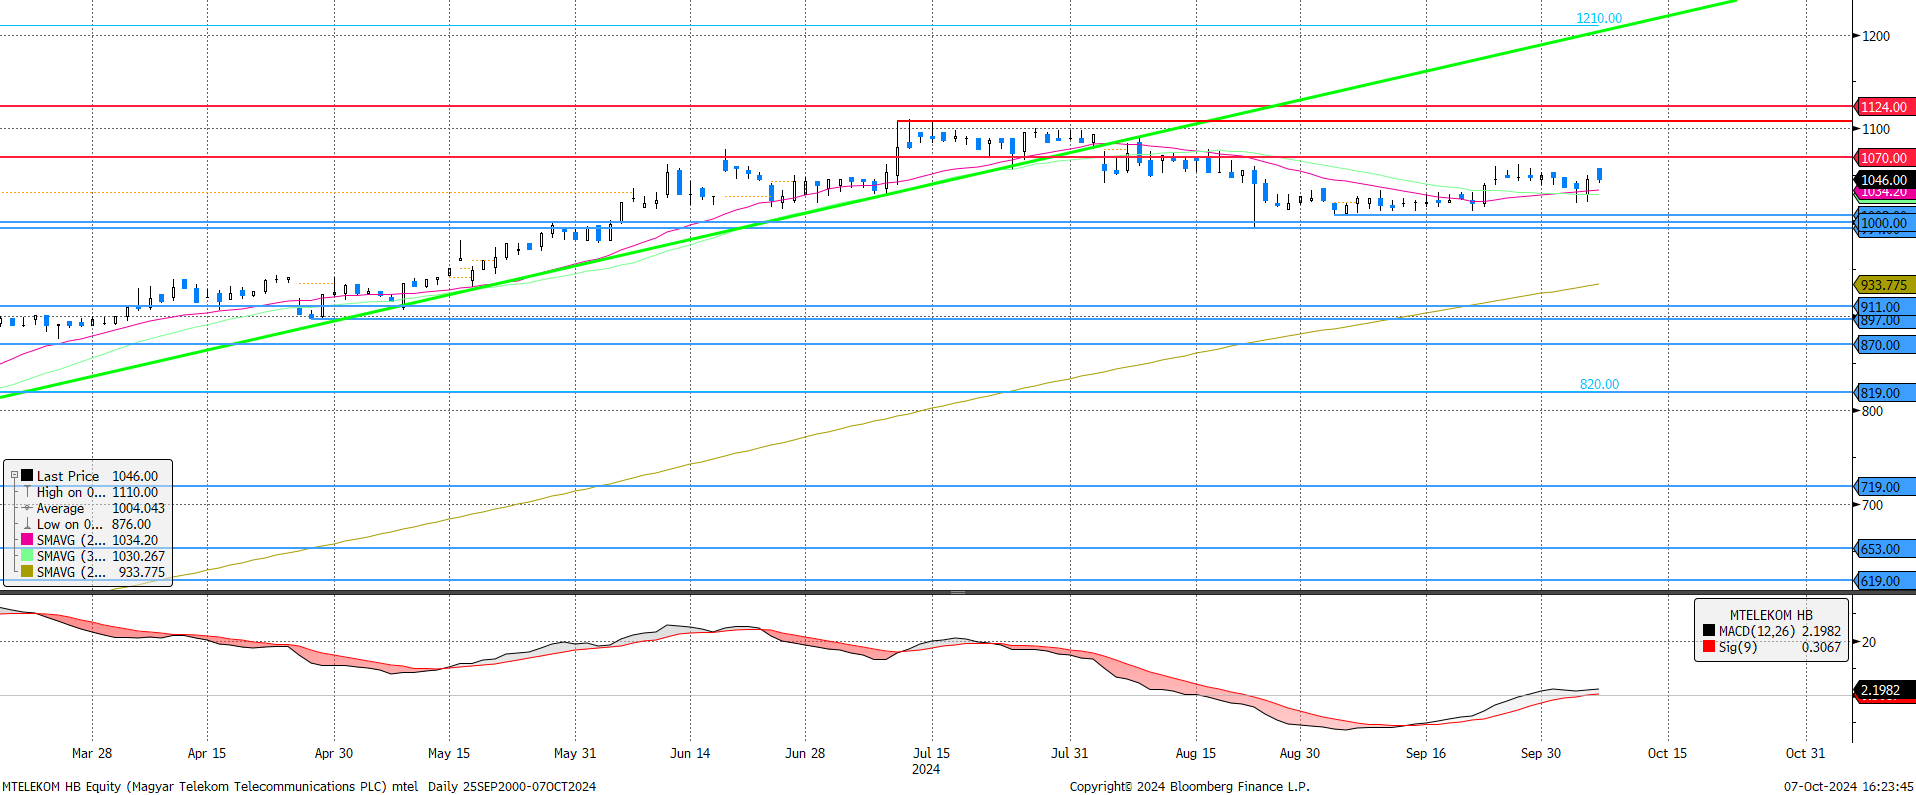Click the 820.00 annotation label
This screenshot has height=795, width=1916.
(x=1599, y=384)
